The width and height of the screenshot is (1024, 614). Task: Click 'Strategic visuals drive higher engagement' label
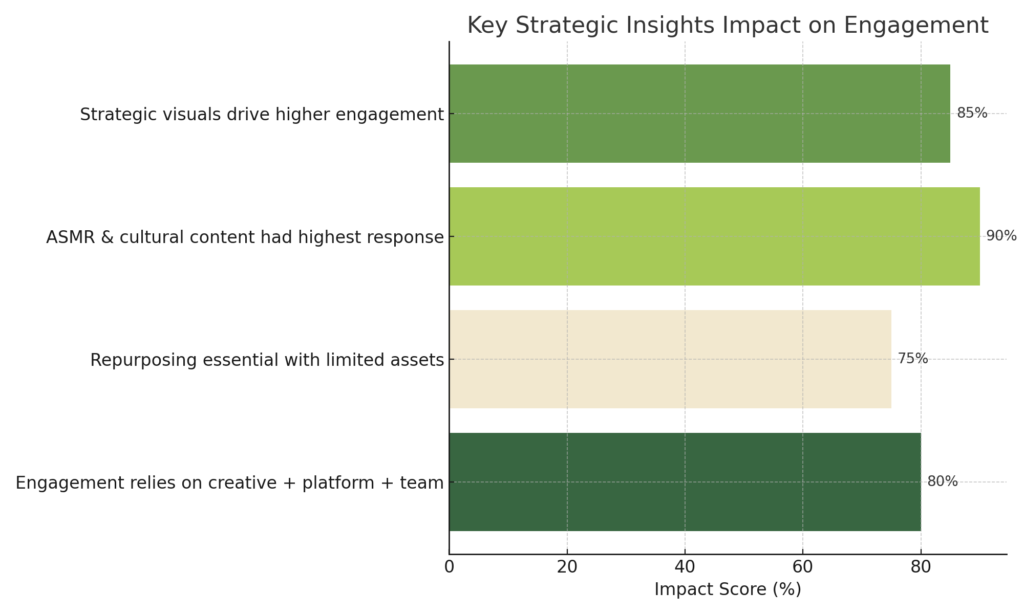[261, 115]
